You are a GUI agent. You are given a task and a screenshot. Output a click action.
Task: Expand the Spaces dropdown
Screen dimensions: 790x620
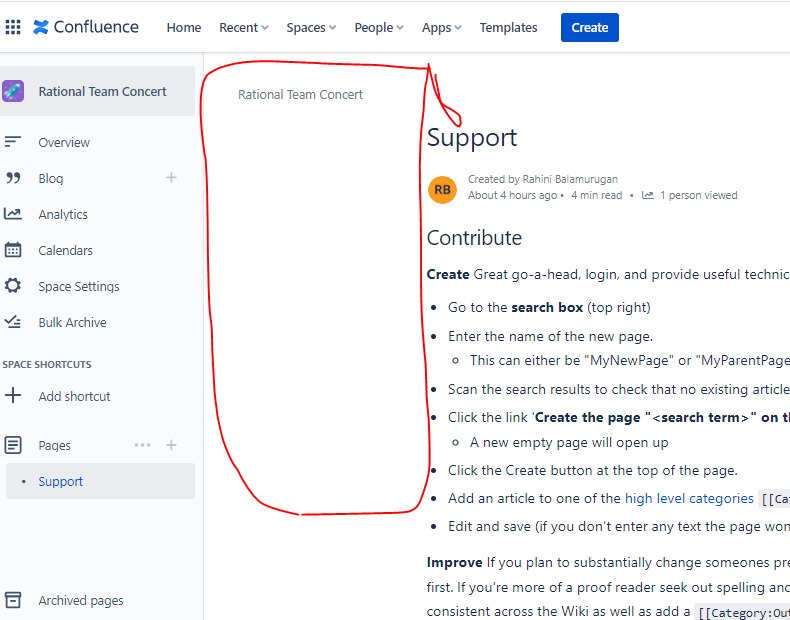311,27
